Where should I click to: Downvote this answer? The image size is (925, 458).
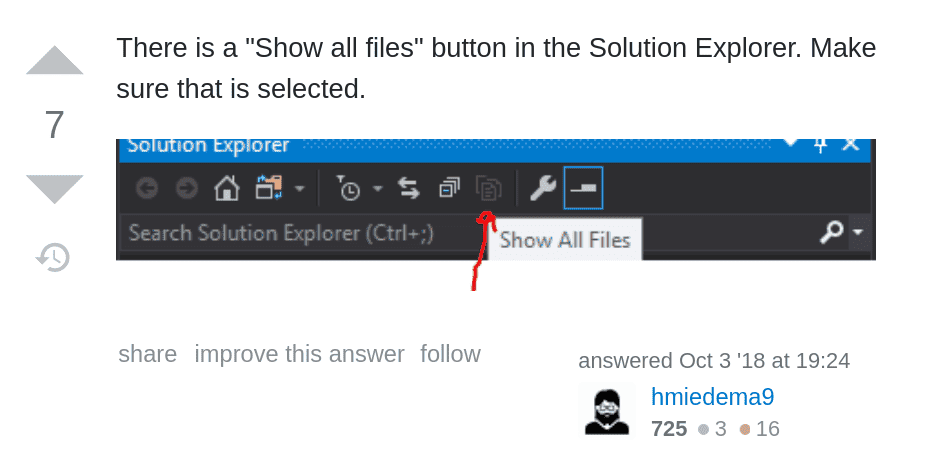[55, 188]
